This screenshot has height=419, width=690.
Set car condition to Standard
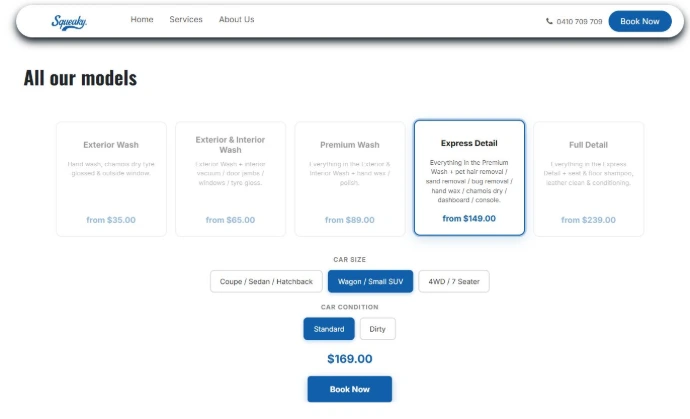pos(329,329)
